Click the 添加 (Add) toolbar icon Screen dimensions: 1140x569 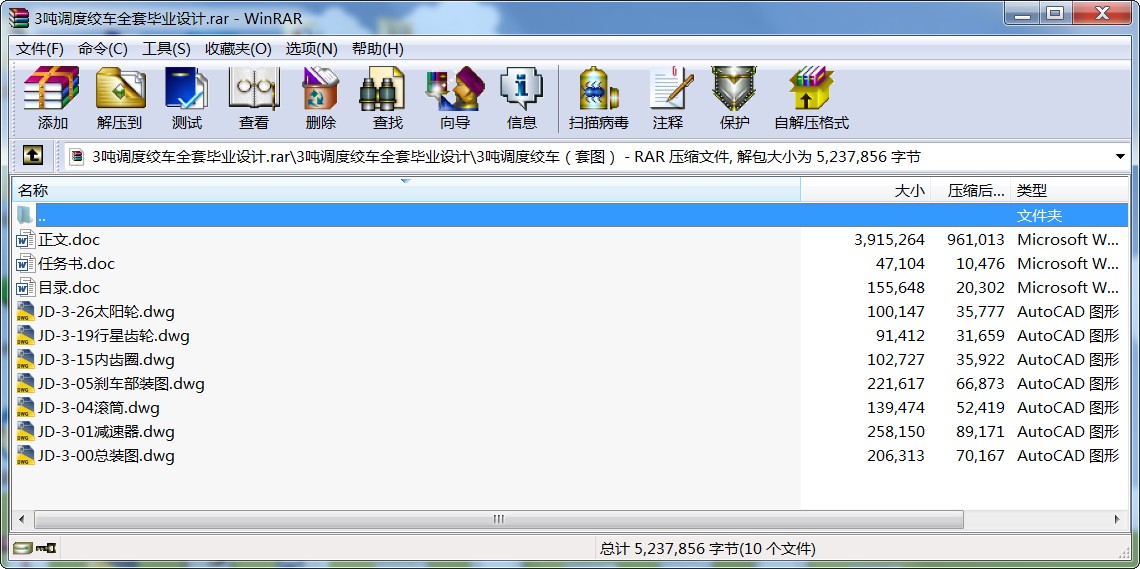52,98
